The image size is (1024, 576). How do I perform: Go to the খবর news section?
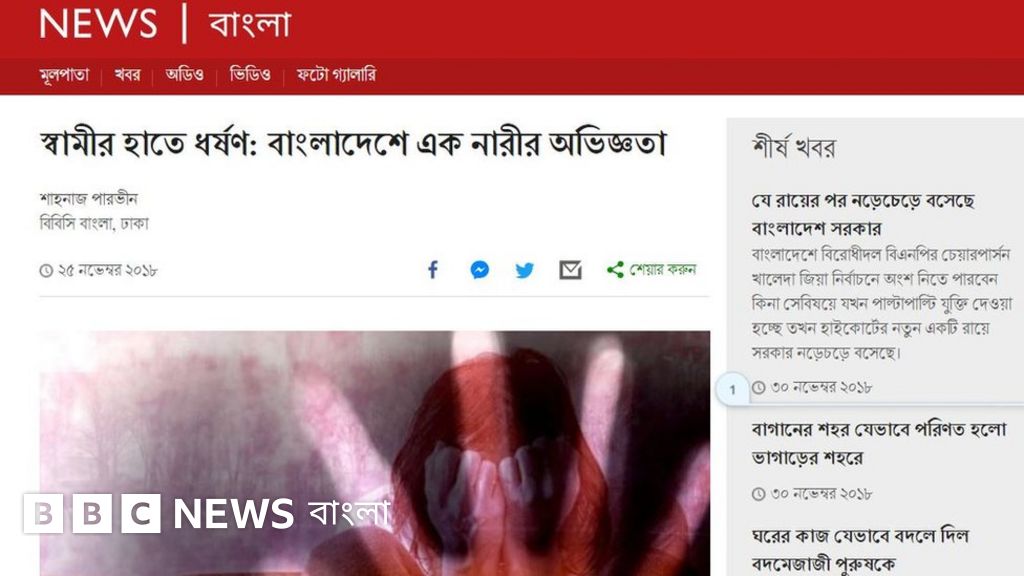tap(127, 75)
